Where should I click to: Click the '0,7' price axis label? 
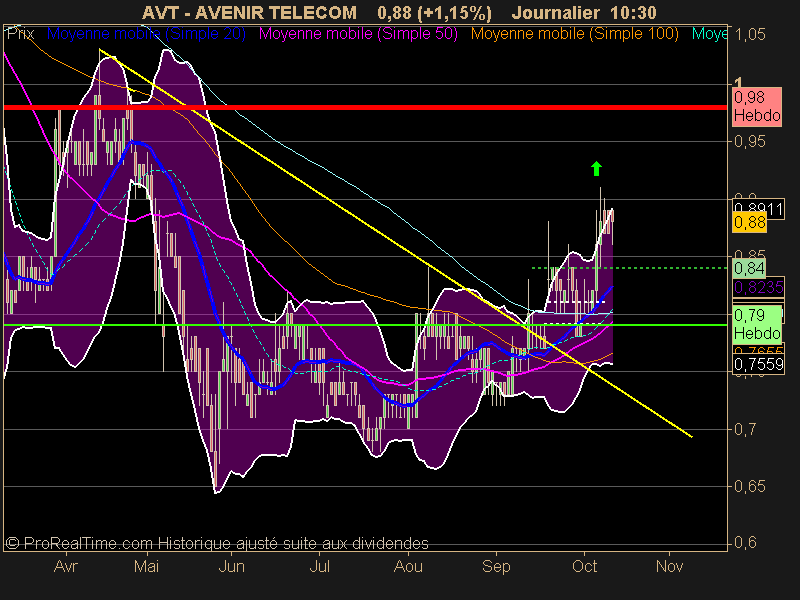pyautogui.click(x=745, y=429)
